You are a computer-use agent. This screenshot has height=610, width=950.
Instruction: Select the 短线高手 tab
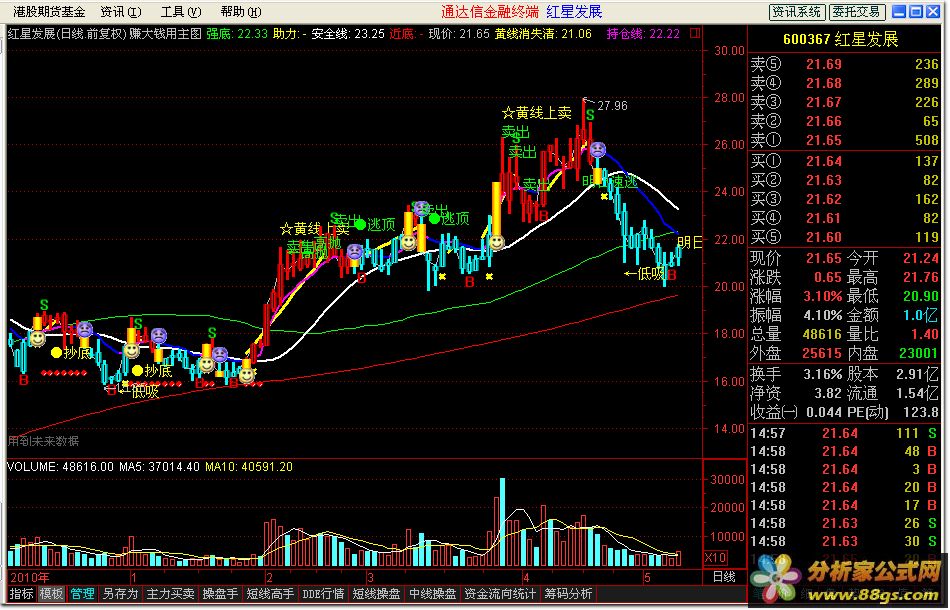tap(270, 594)
